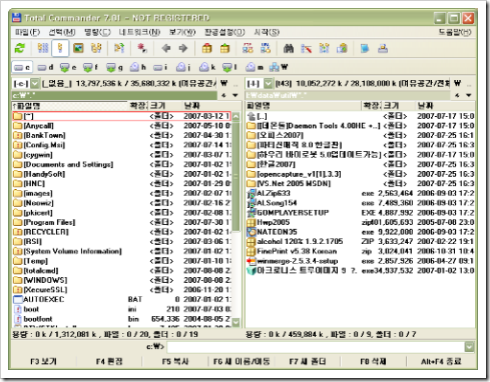This screenshot has width=490, height=382.
Task: Click the Unpack files box icon
Action: pyautogui.click(x=225, y=48)
